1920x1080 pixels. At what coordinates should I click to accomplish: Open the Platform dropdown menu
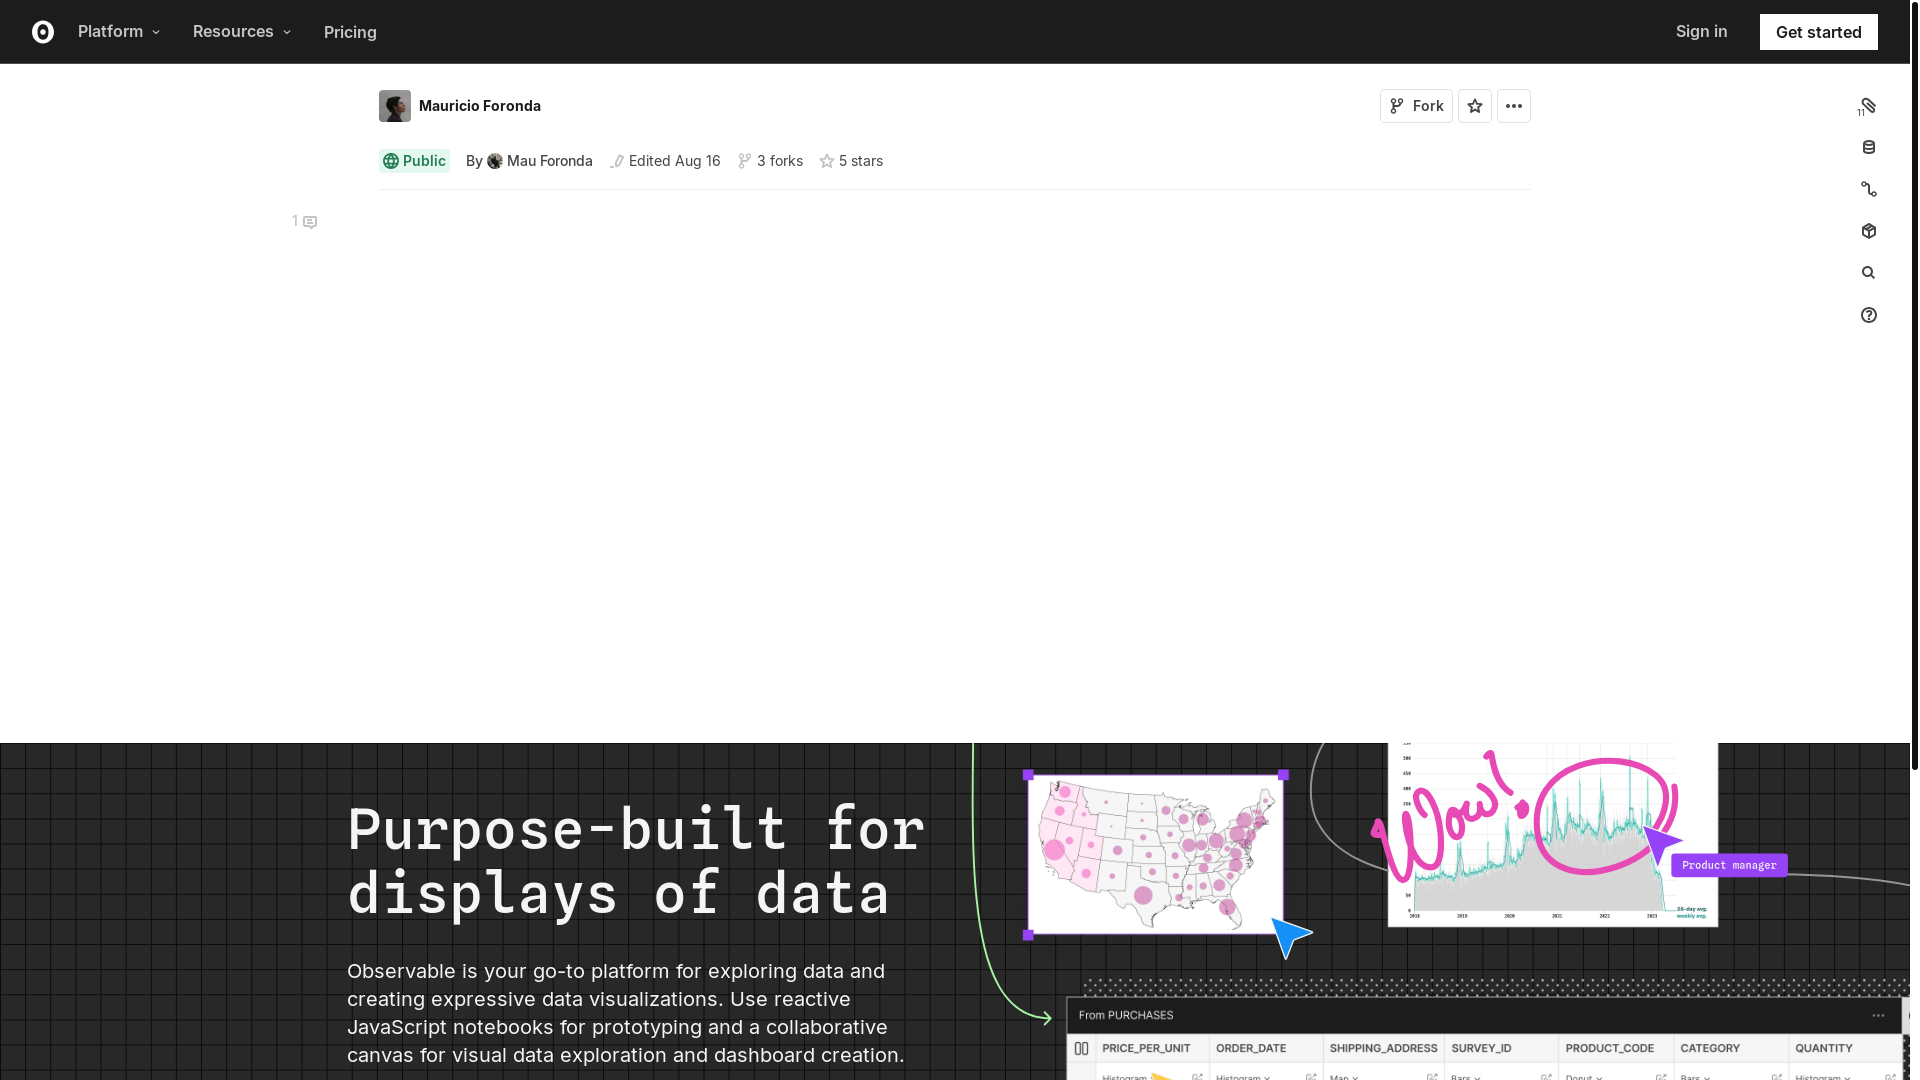coord(119,32)
